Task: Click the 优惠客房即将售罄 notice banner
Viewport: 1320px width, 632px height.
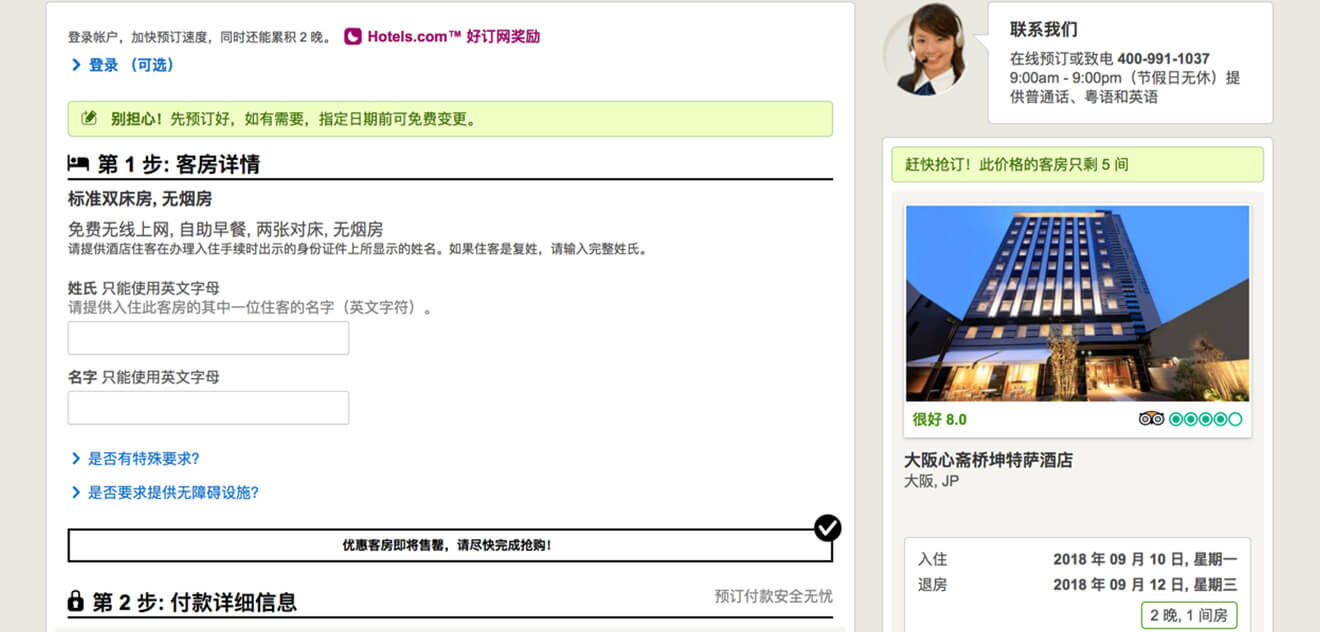Action: (x=449, y=545)
